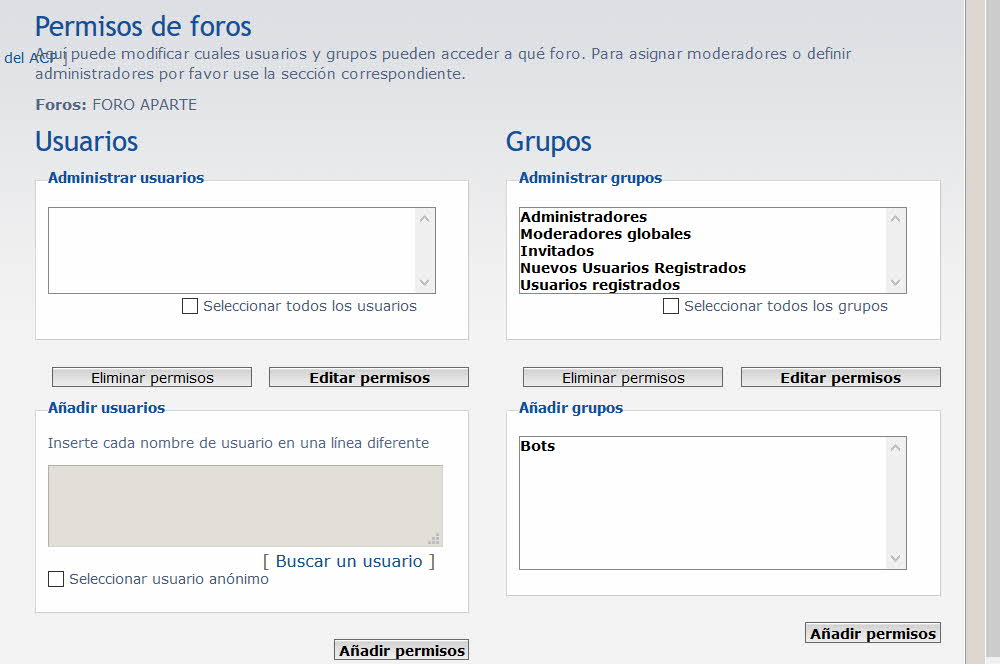The width and height of the screenshot is (1000, 665).
Task: Click up arrow of Añadir grupos list
Action: (x=895, y=448)
